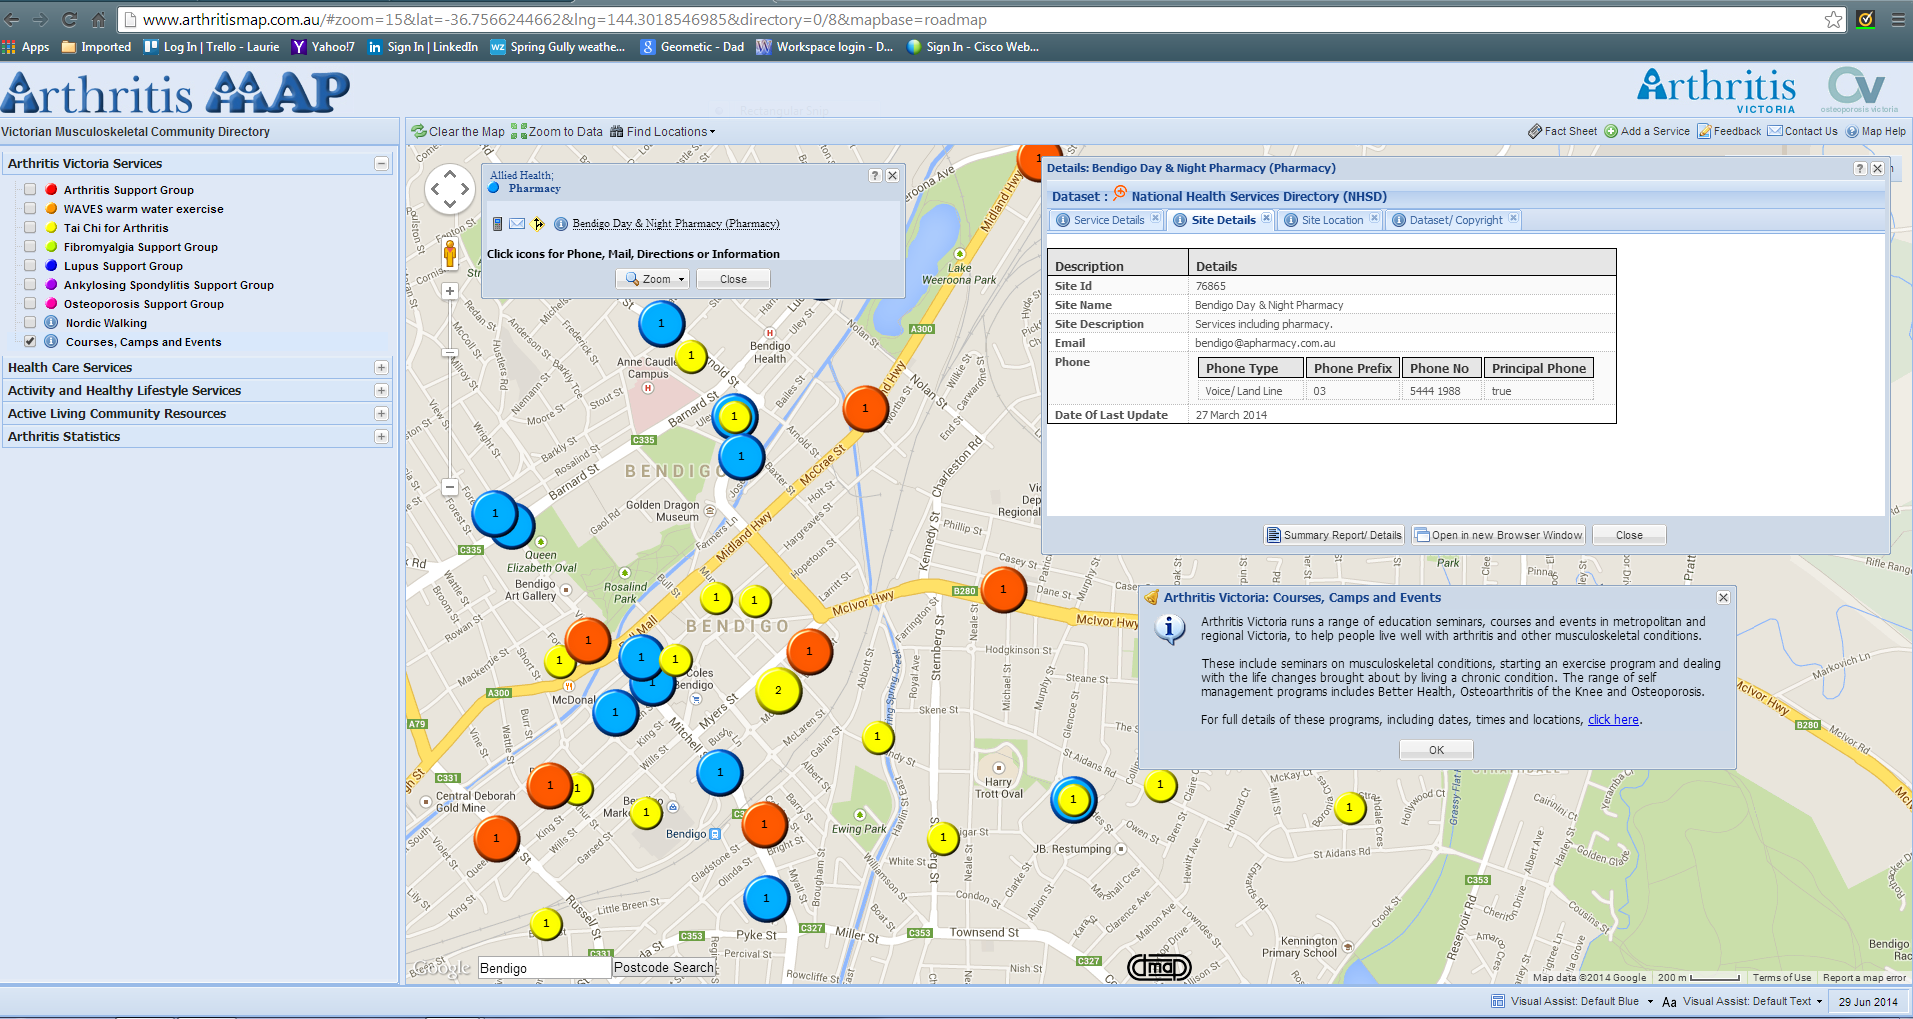The width and height of the screenshot is (1913, 1019).
Task: Open the Feedback form
Action: coord(1729,131)
